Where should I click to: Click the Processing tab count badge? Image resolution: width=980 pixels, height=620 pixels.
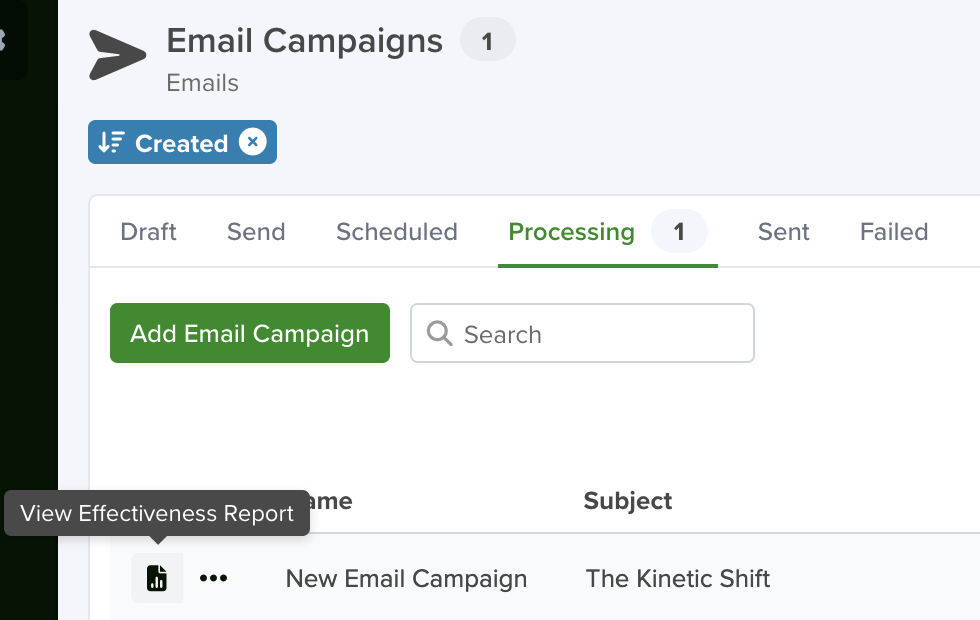pos(679,231)
